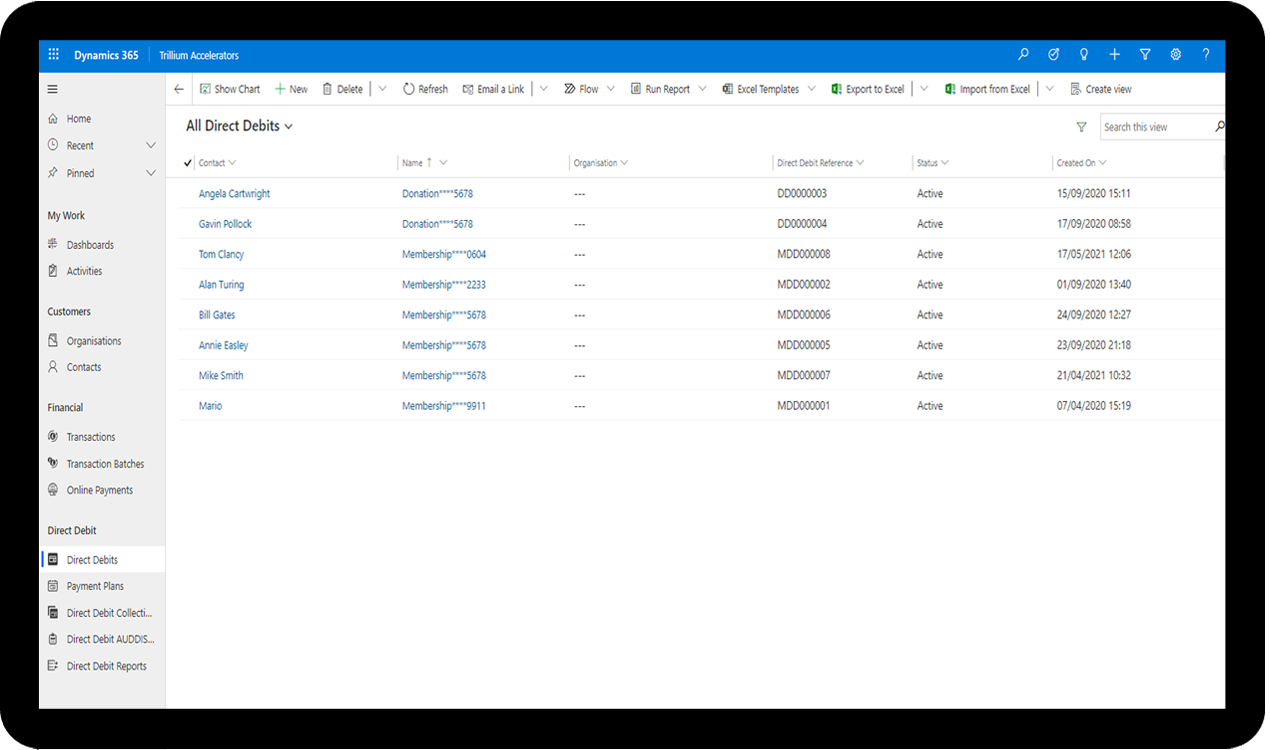Open the advanced find funnel icon in top bar

1145,55
